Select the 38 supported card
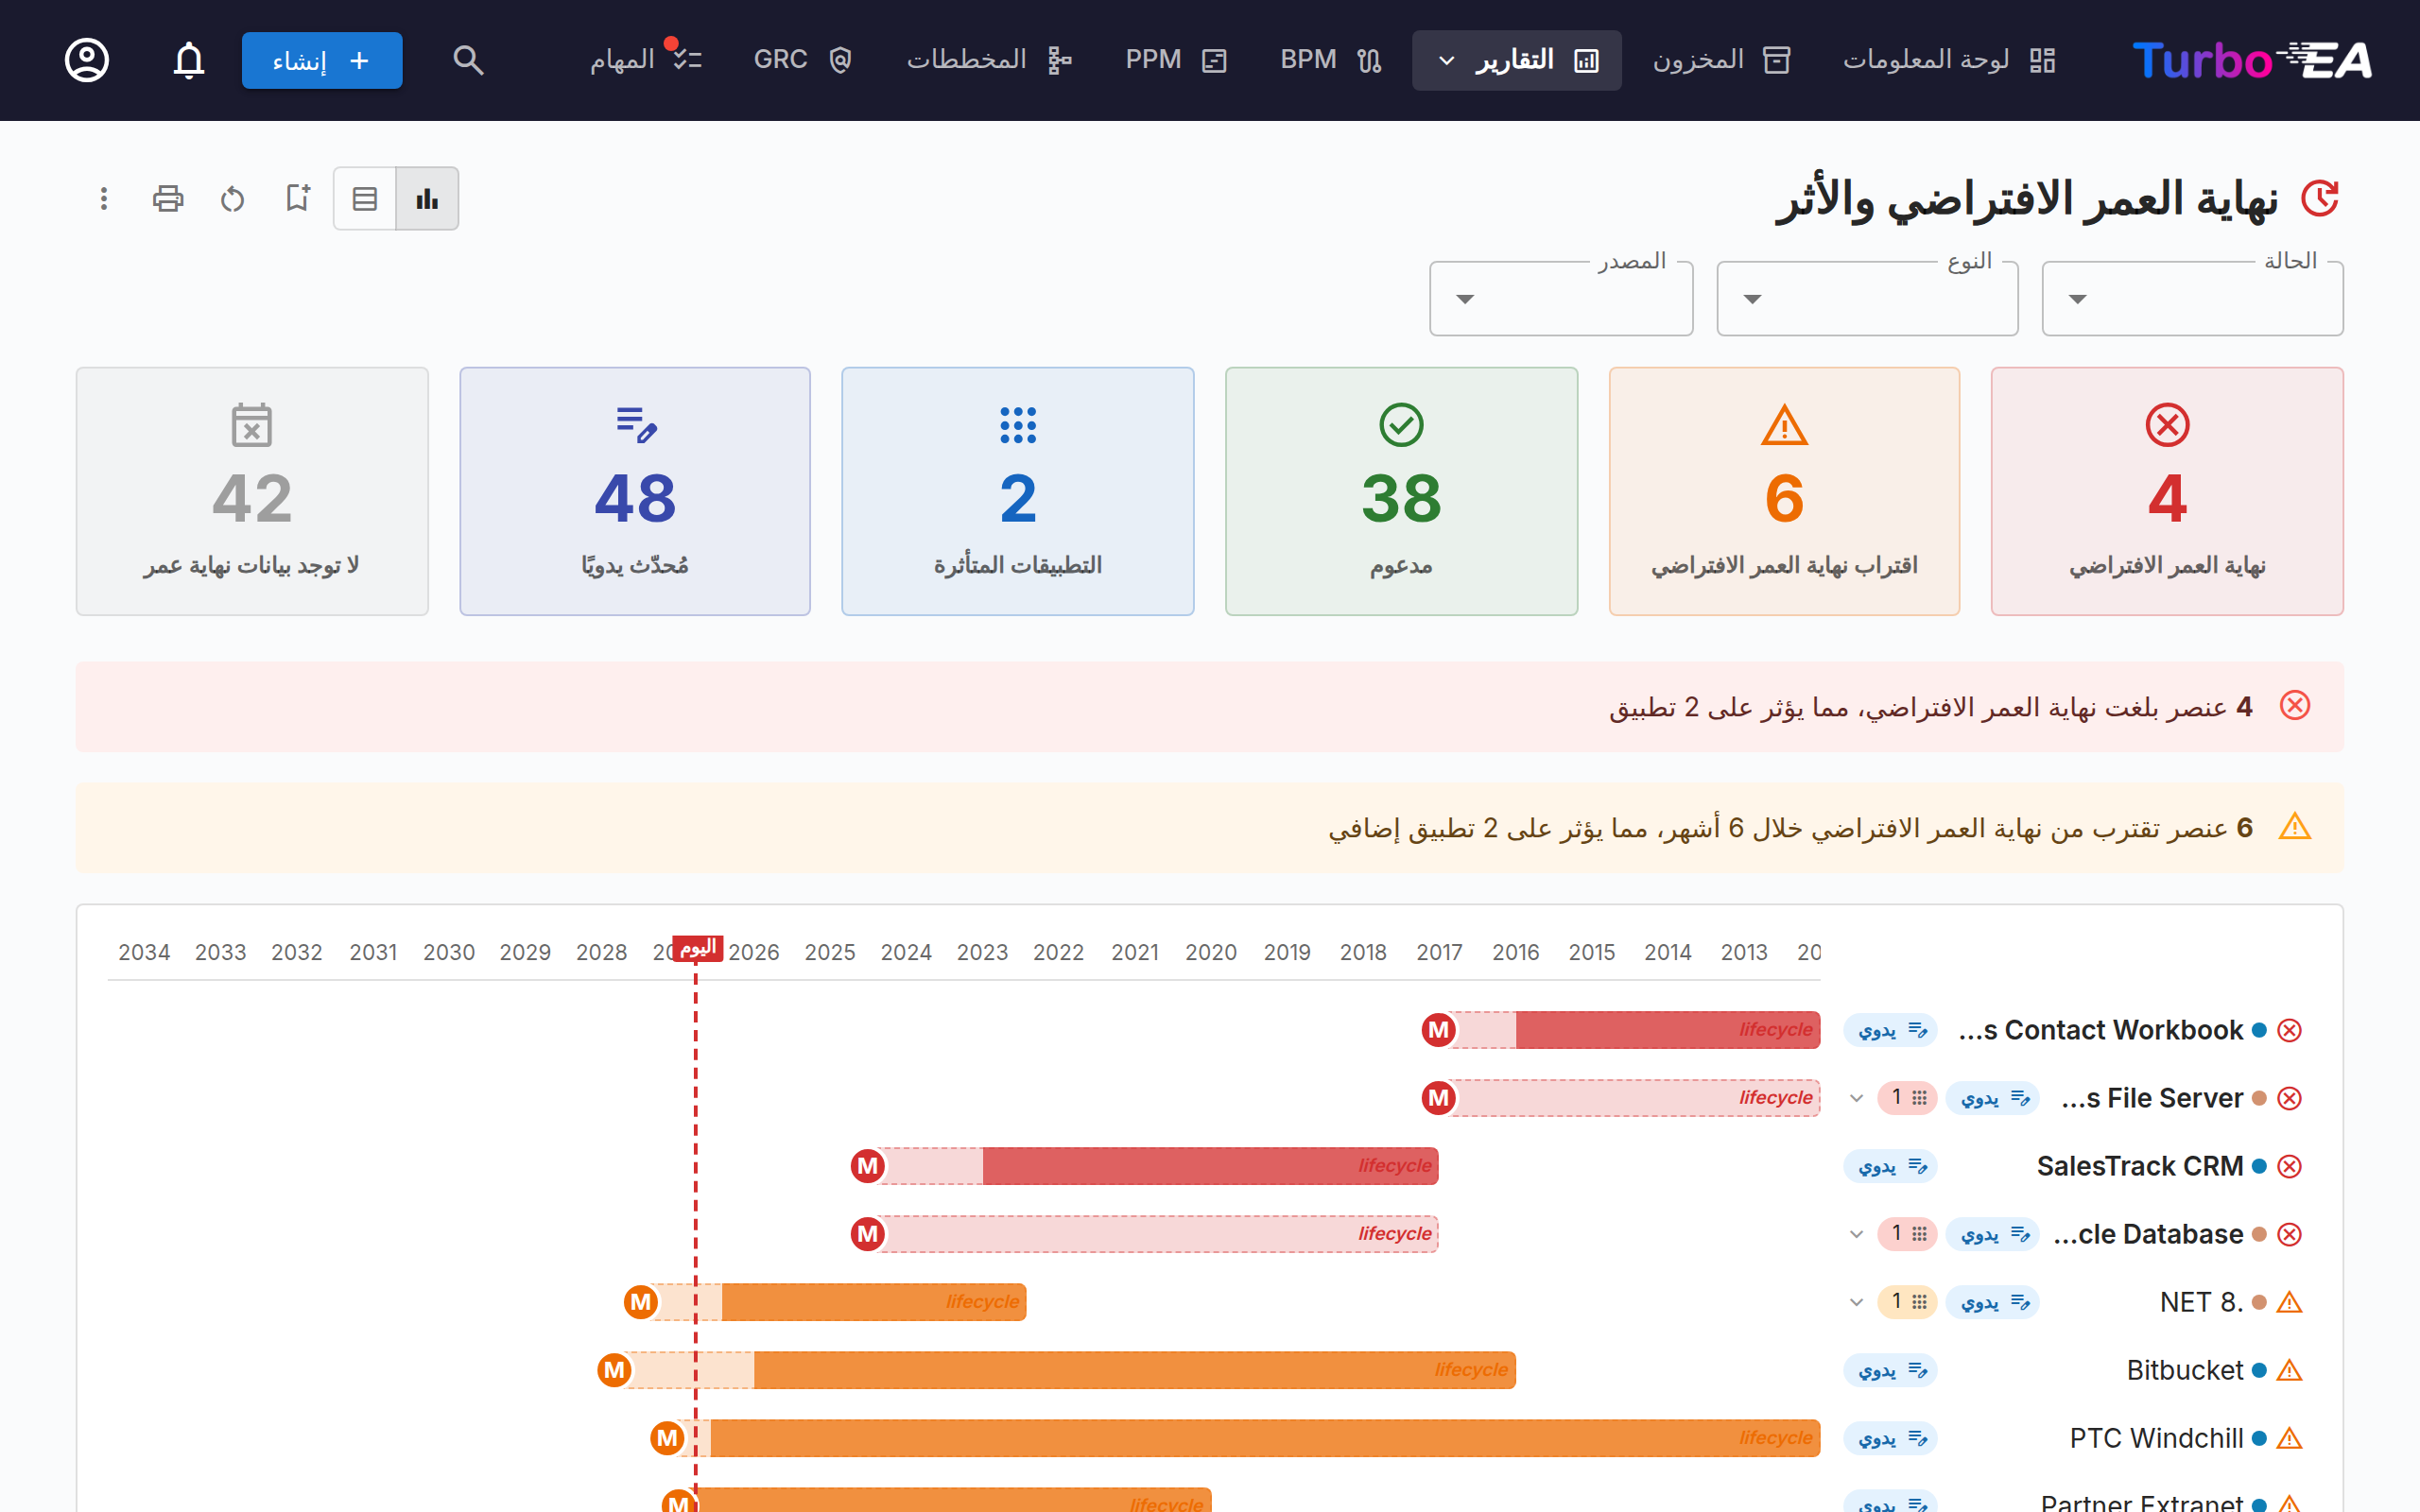The height and width of the screenshot is (1512, 2420). coord(1401,491)
